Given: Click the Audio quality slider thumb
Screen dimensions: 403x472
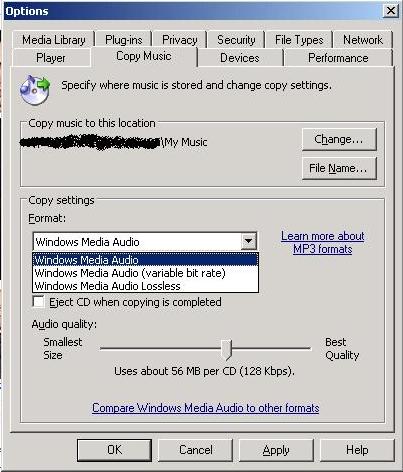Looking at the screenshot, I should click(x=227, y=350).
